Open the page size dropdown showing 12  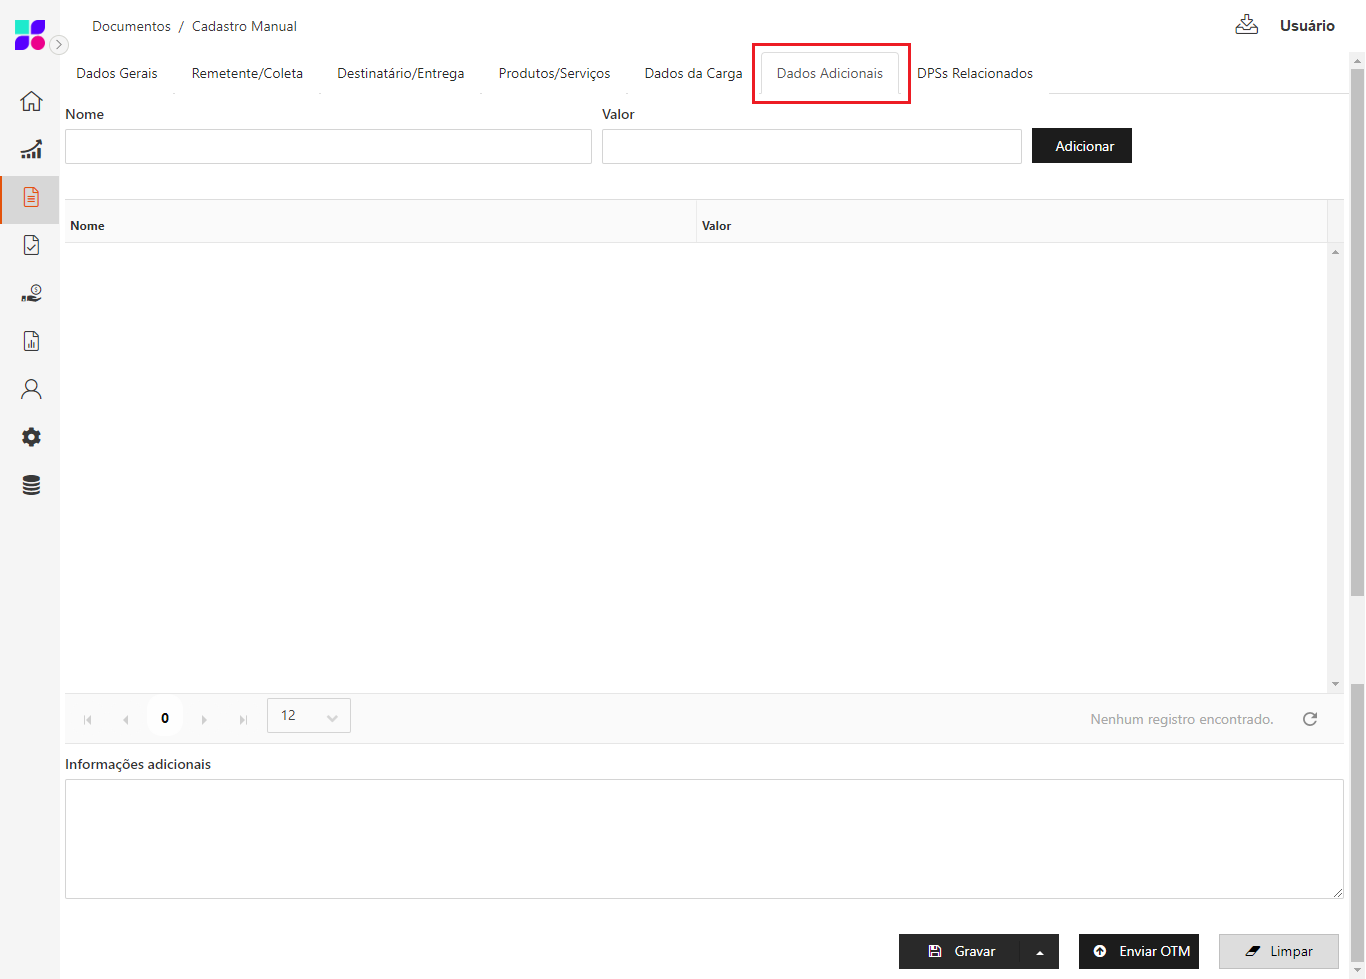pos(309,716)
